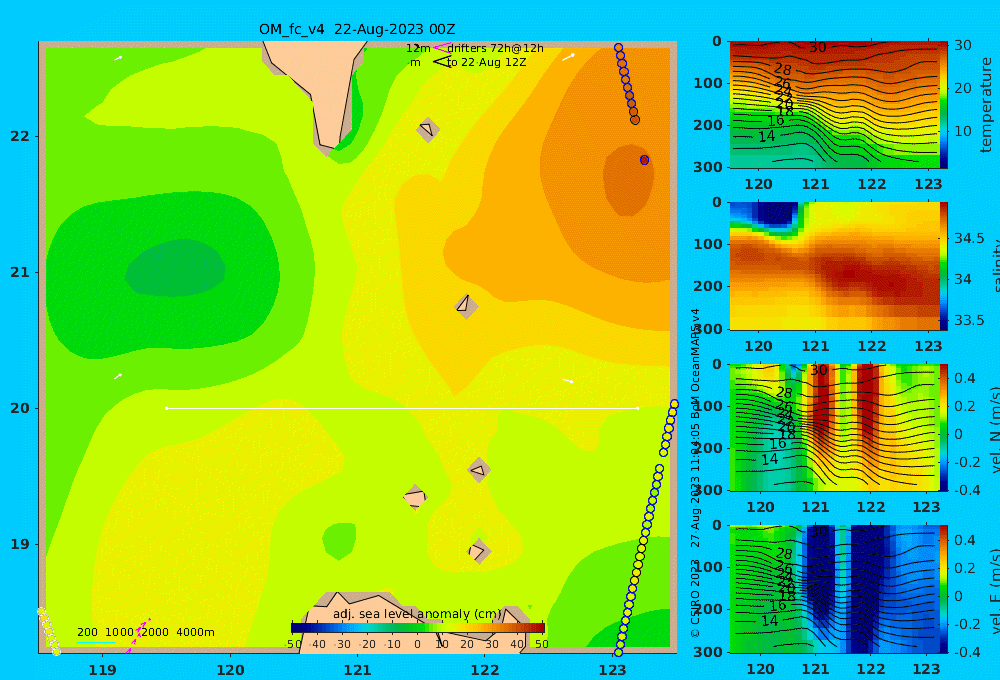The width and height of the screenshot is (1000, 680).
Task: Click latitude label '22' on the map axis
Action: (20, 136)
